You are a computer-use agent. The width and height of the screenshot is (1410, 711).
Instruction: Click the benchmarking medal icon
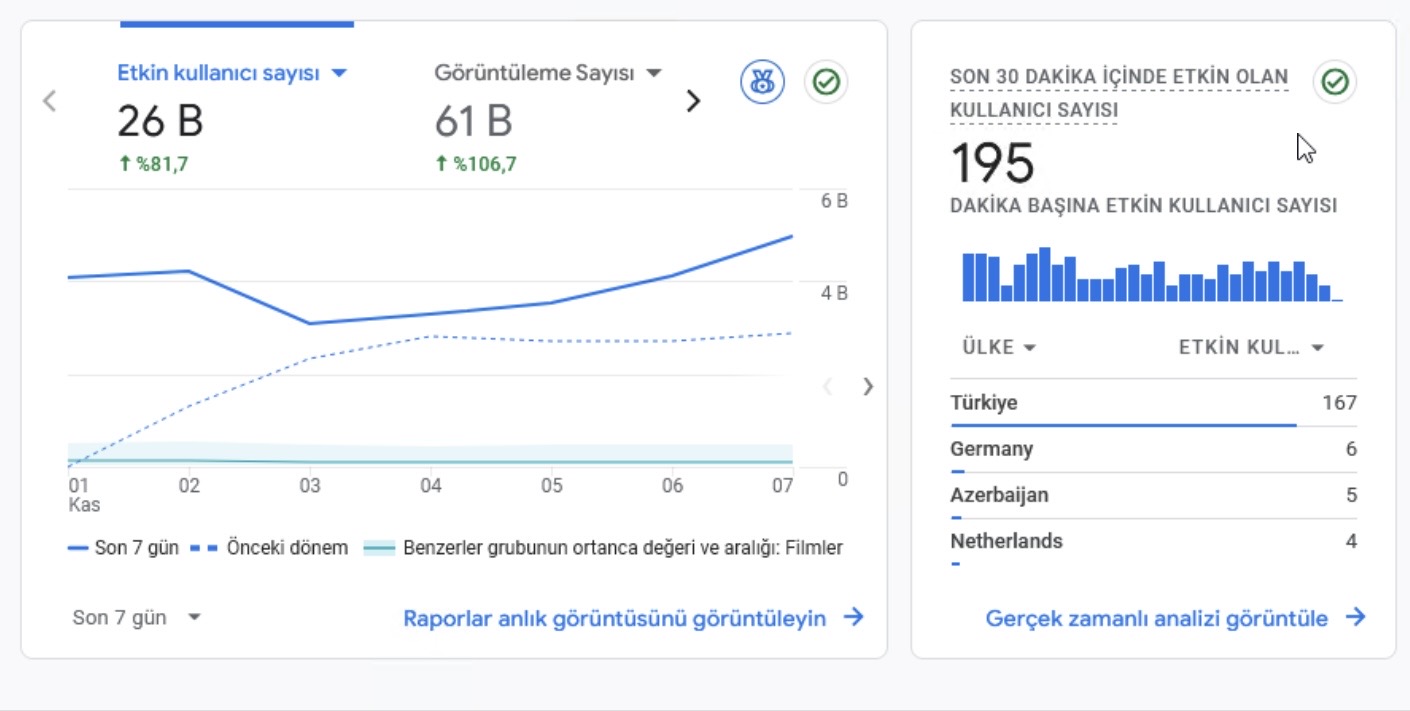(x=762, y=82)
